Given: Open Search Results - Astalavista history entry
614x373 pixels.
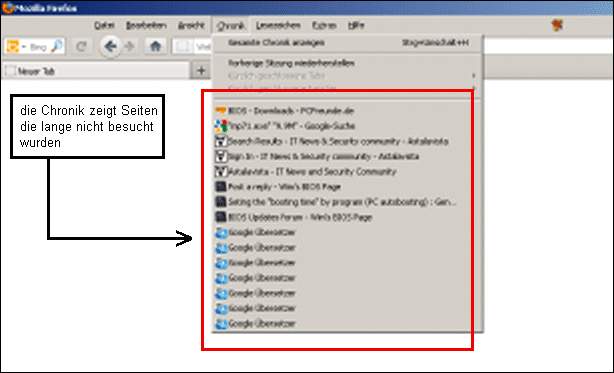Looking at the screenshot, I should 347,141.
